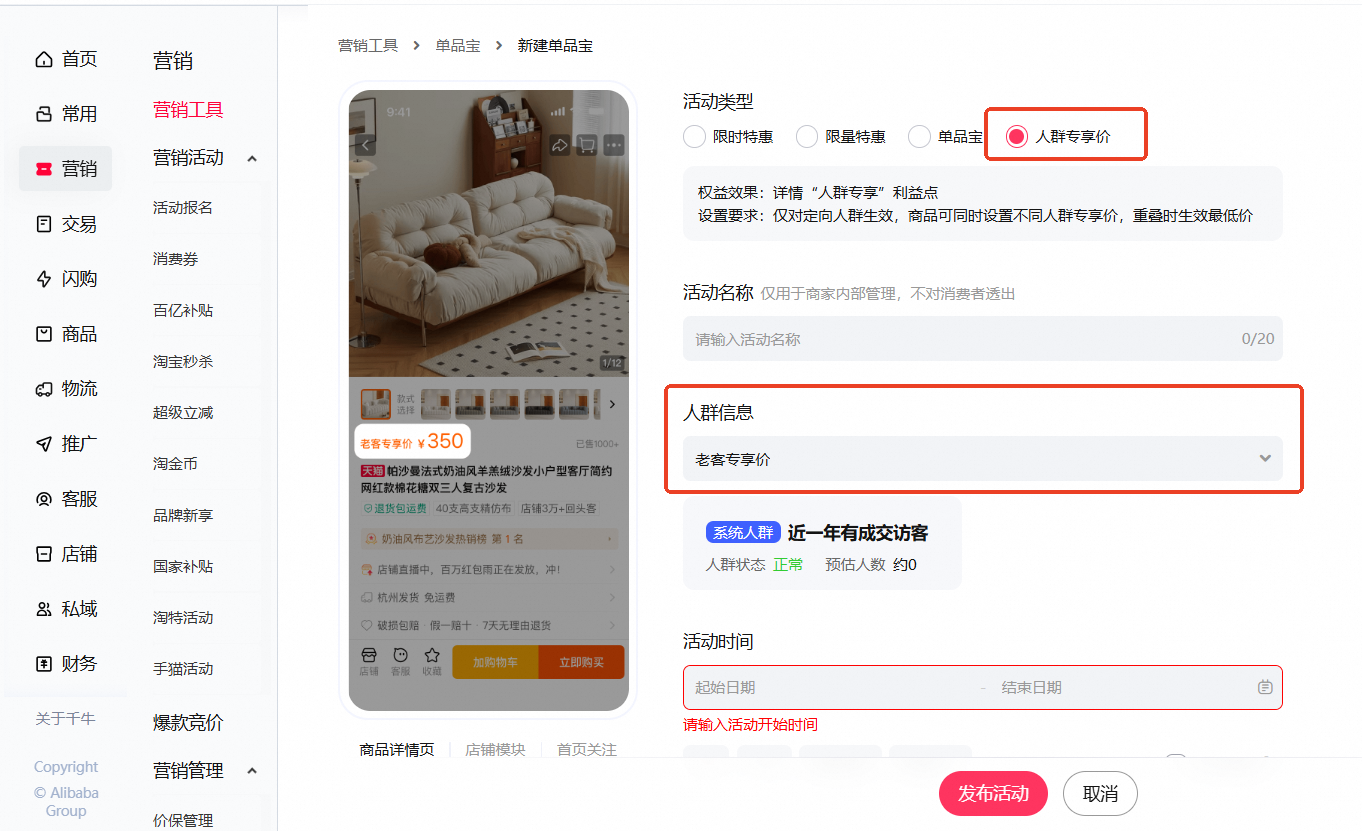Click 收藏 star icon in preview
This screenshot has height=831, width=1362.
tap(432, 661)
